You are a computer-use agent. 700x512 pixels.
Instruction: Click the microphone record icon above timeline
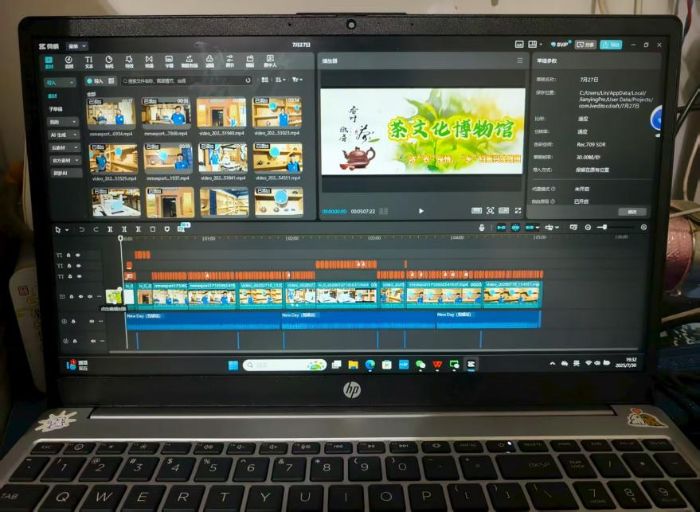coord(481,228)
